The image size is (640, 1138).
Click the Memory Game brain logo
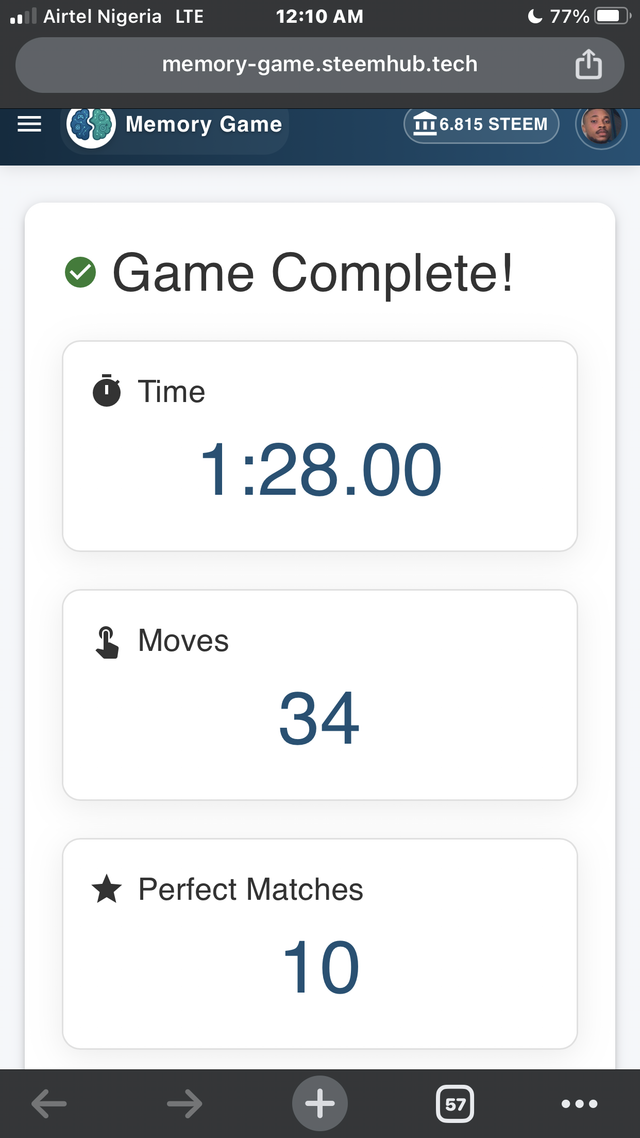90,125
